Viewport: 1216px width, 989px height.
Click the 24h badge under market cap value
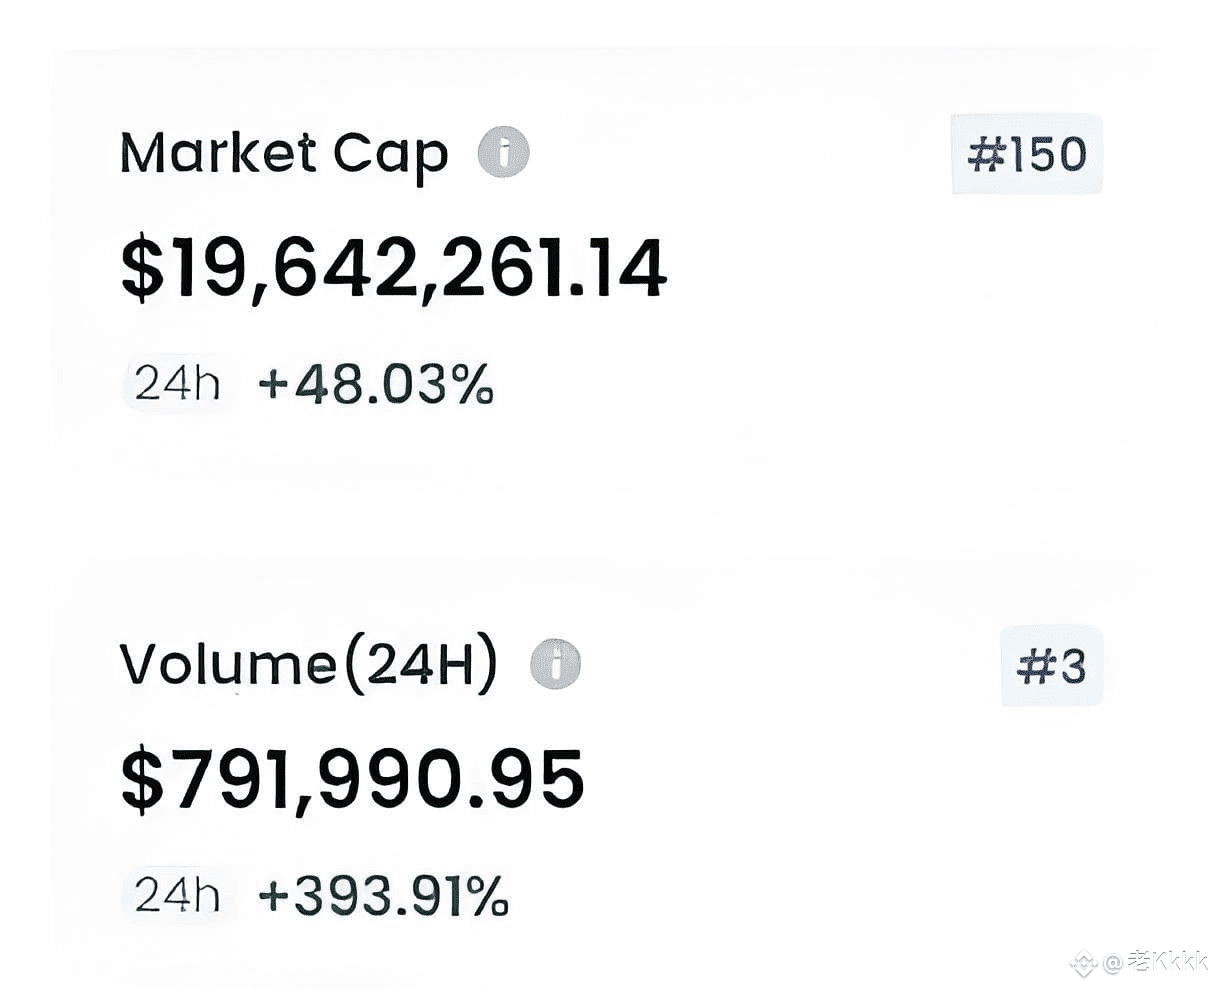[x=177, y=384]
